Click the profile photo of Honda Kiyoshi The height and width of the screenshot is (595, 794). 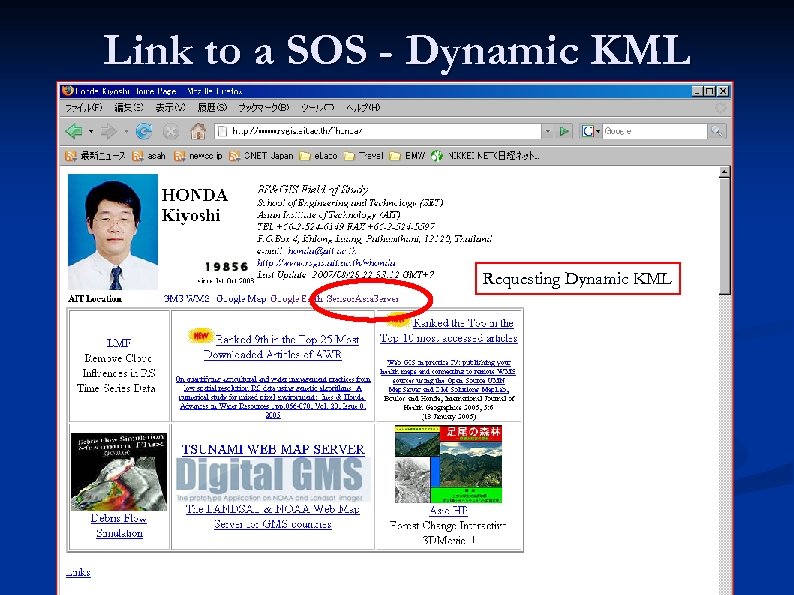pos(112,232)
